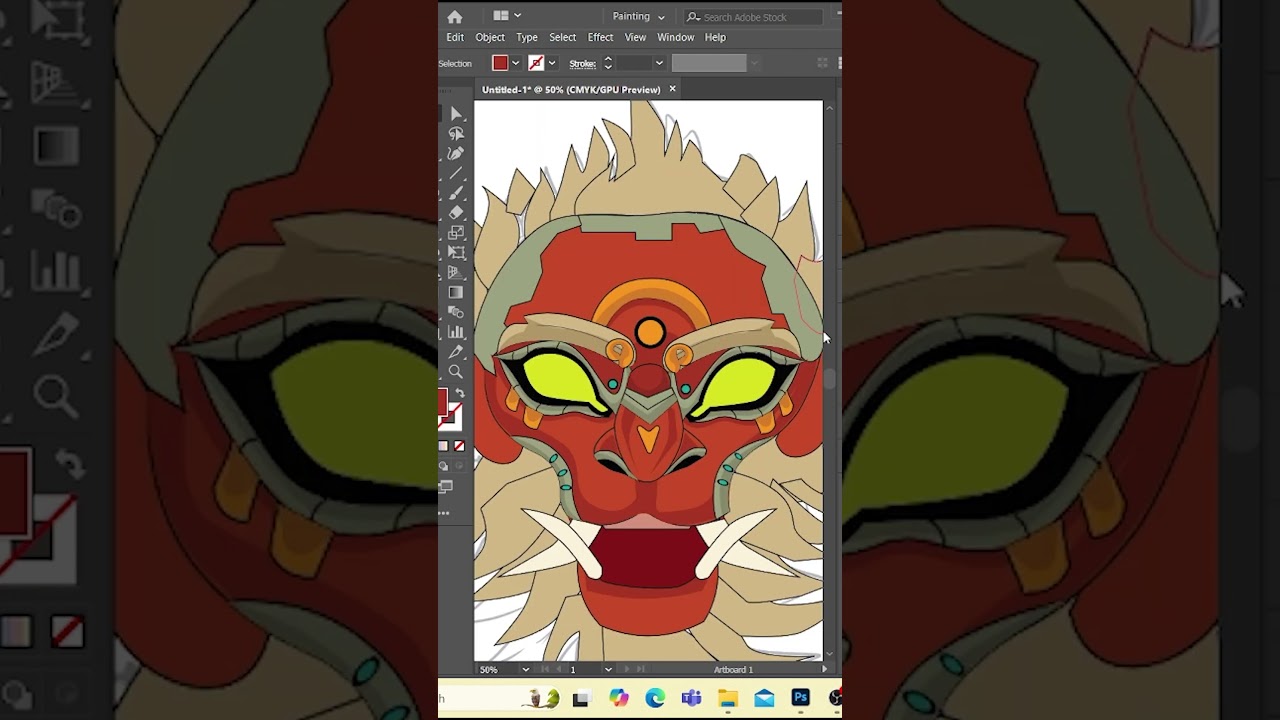Select the Pen tool
Image resolution: width=1280 pixels, height=720 pixels.
point(456,153)
